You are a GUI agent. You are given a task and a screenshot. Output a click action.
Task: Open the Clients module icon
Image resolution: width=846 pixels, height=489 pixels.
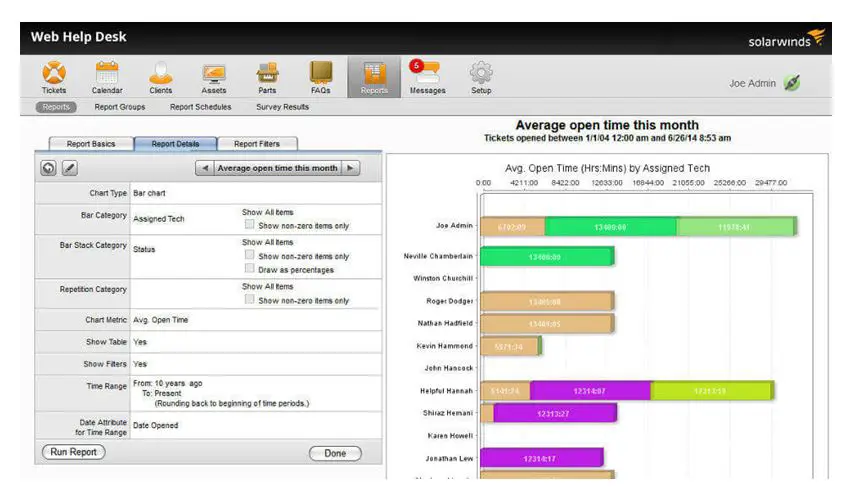160,77
